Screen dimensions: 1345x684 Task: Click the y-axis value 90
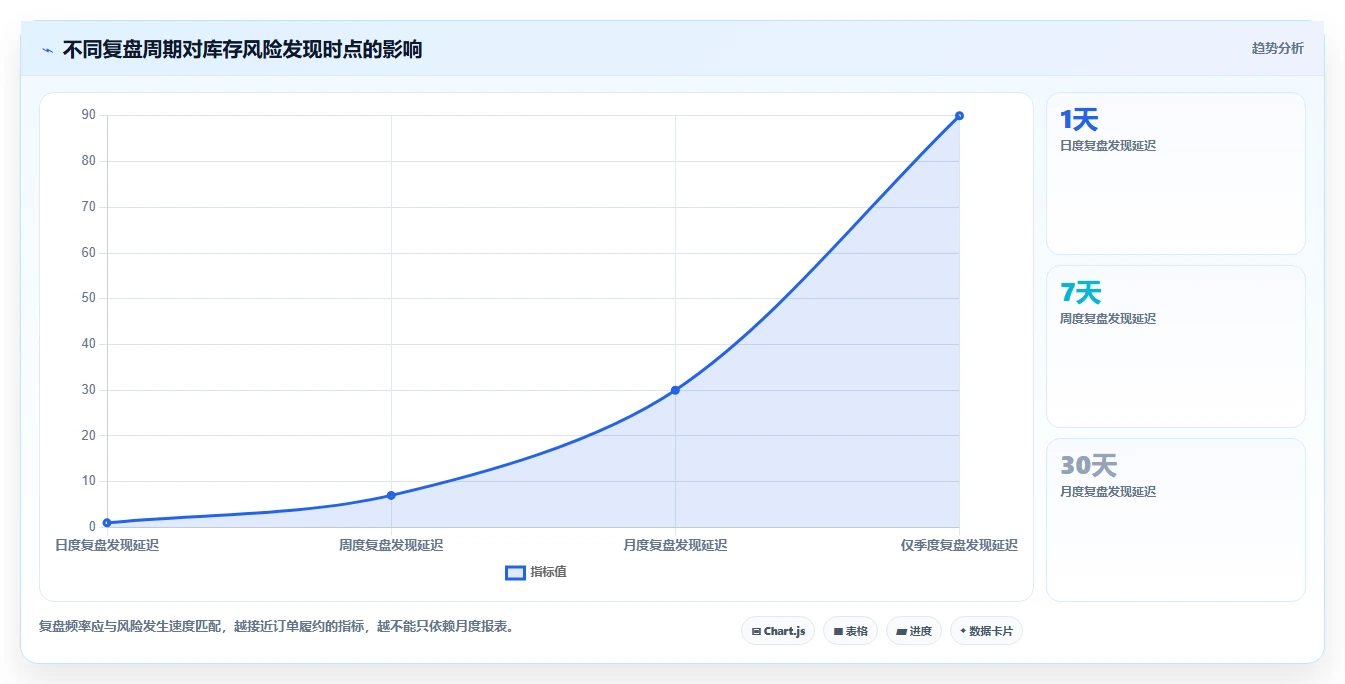89,115
